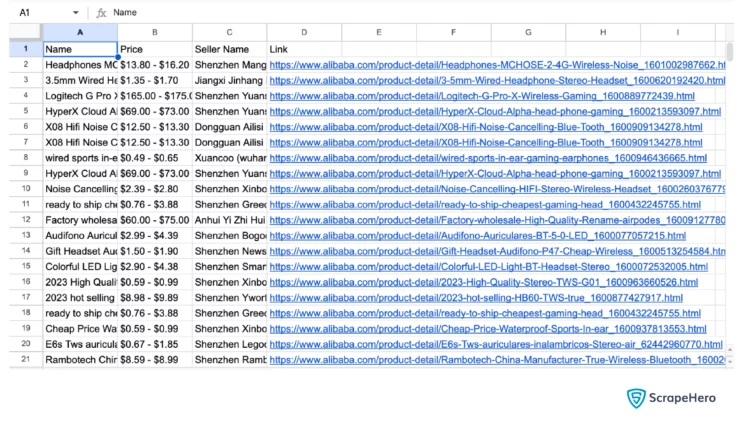744x425 pixels.
Task: Click the Link header cell
Action: point(304,49)
